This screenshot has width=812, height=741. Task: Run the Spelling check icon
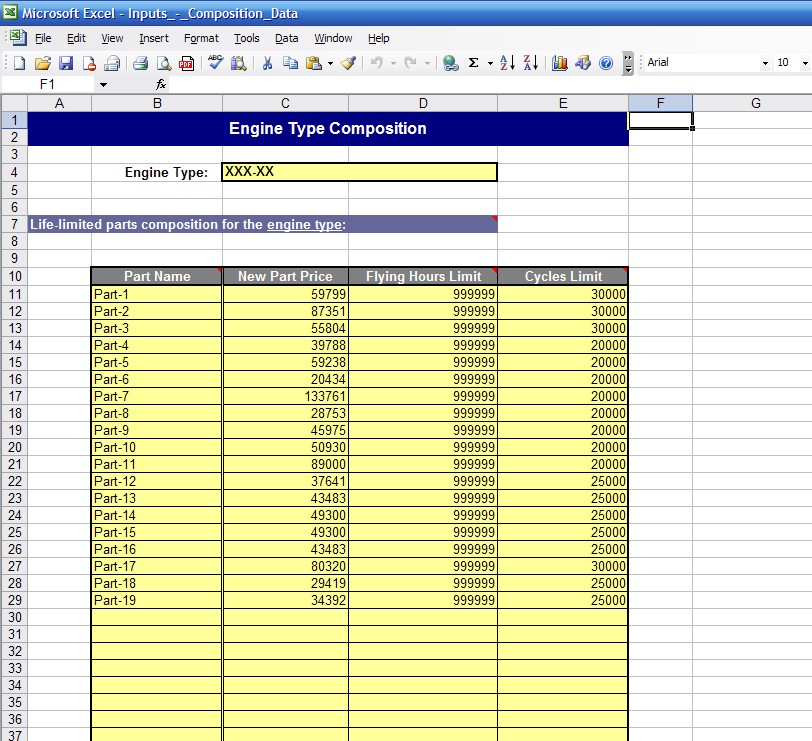215,63
